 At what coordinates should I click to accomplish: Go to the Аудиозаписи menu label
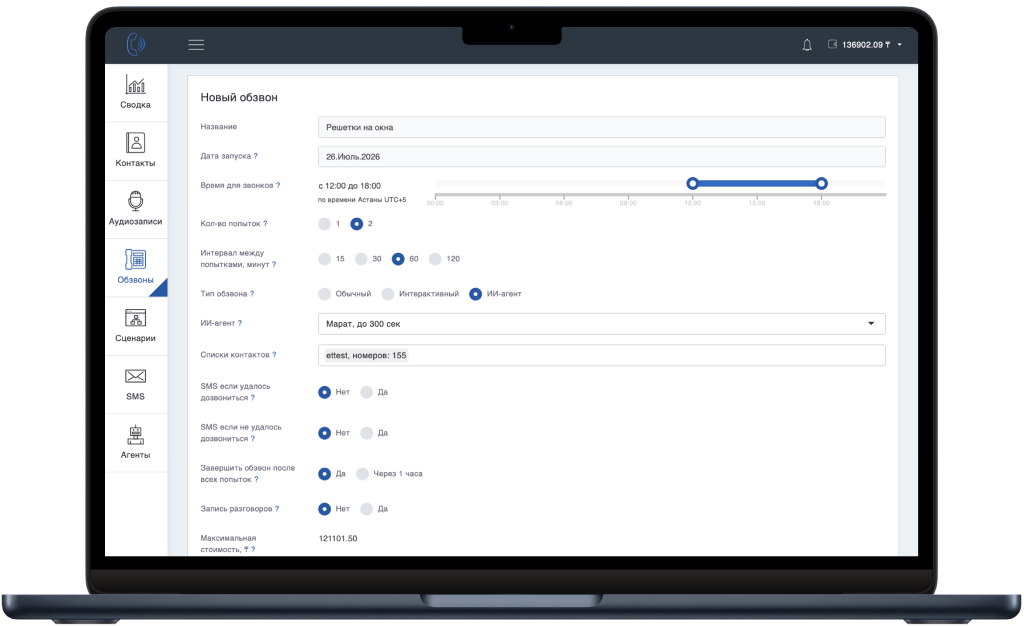135,222
